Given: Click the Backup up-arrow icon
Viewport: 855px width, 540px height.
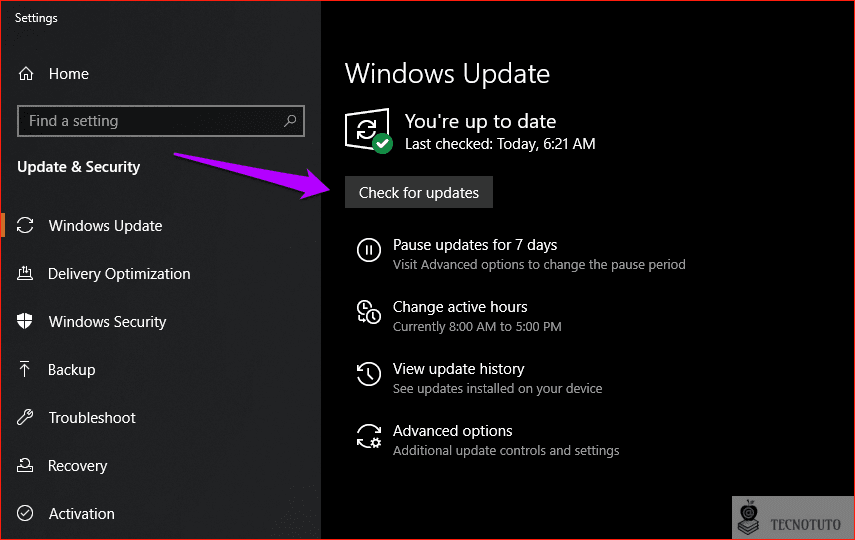Looking at the screenshot, I should [x=25, y=369].
